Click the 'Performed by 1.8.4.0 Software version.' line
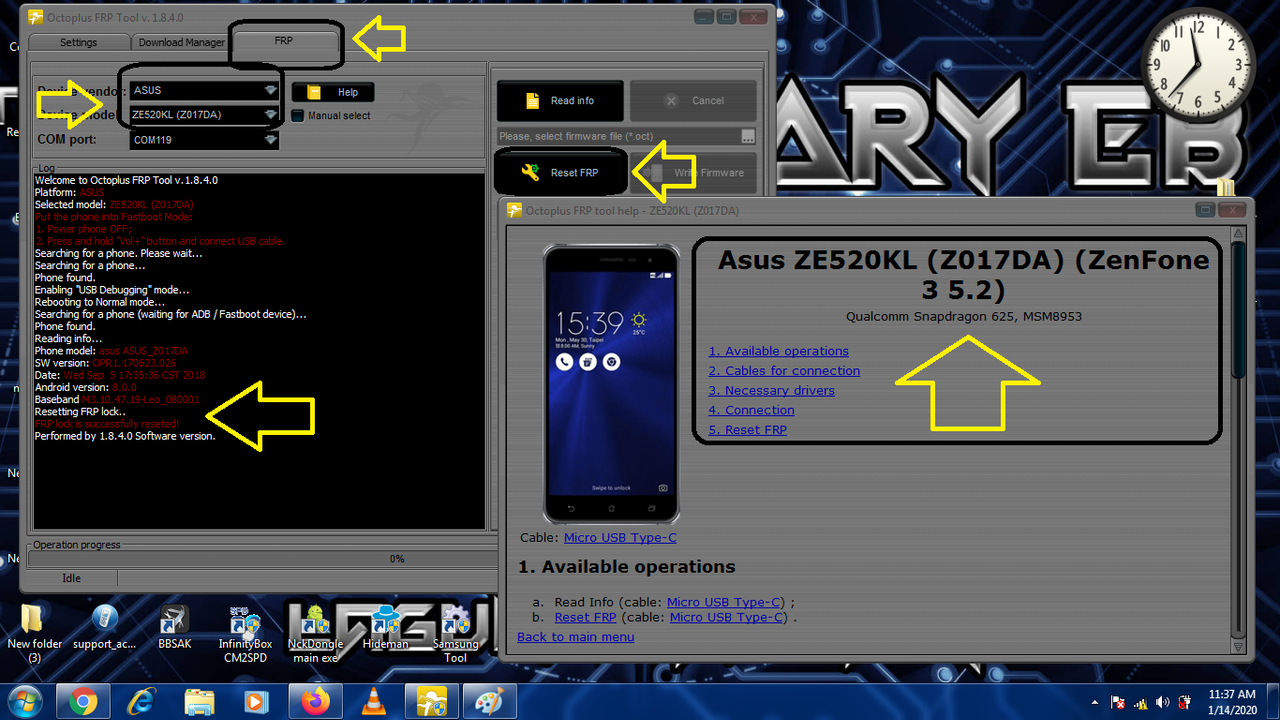Viewport: 1280px width, 720px height. (125, 436)
